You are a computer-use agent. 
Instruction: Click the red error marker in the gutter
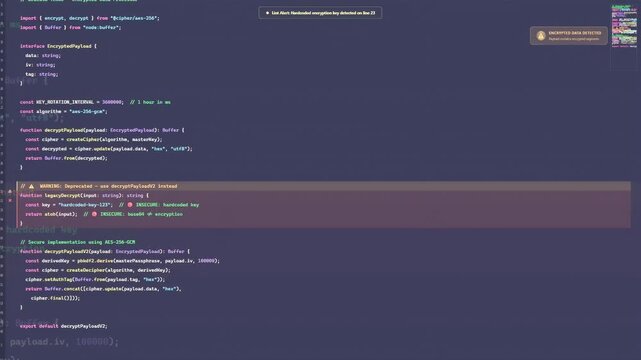pyautogui.click(x=10, y=200)
